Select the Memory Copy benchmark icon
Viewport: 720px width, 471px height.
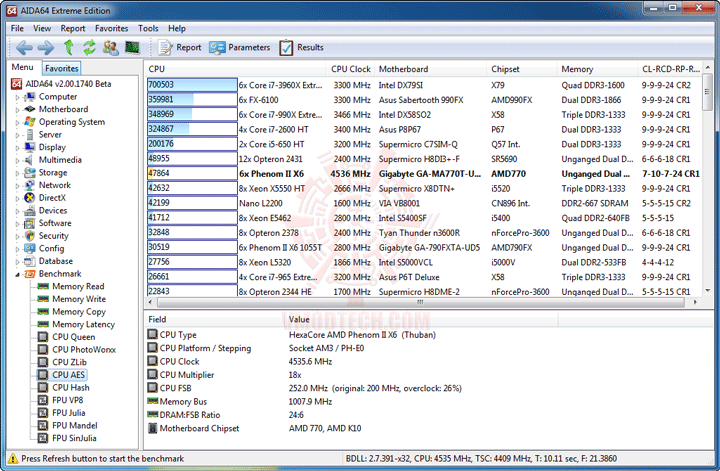pos(43,312)
